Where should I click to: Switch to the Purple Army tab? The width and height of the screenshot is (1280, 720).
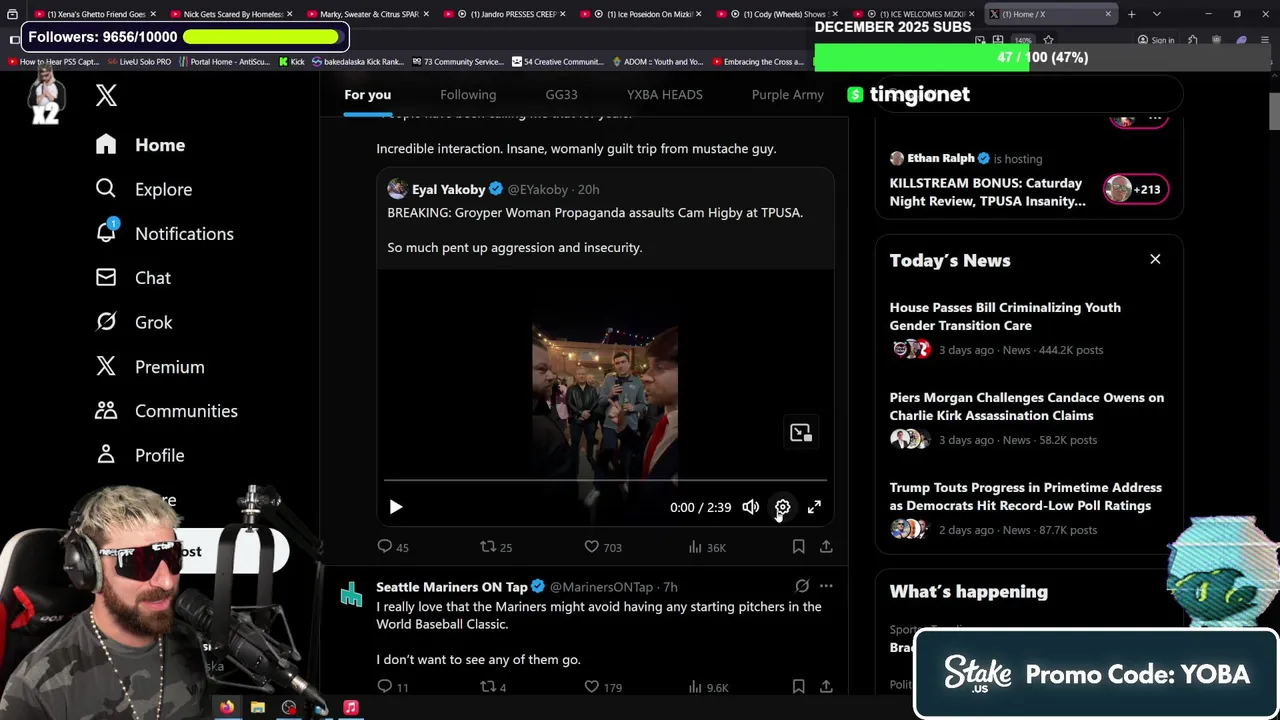(x=788, y=95)
